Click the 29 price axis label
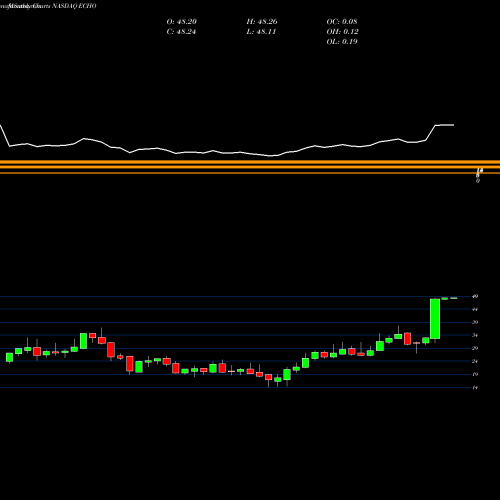 [475, 348]
